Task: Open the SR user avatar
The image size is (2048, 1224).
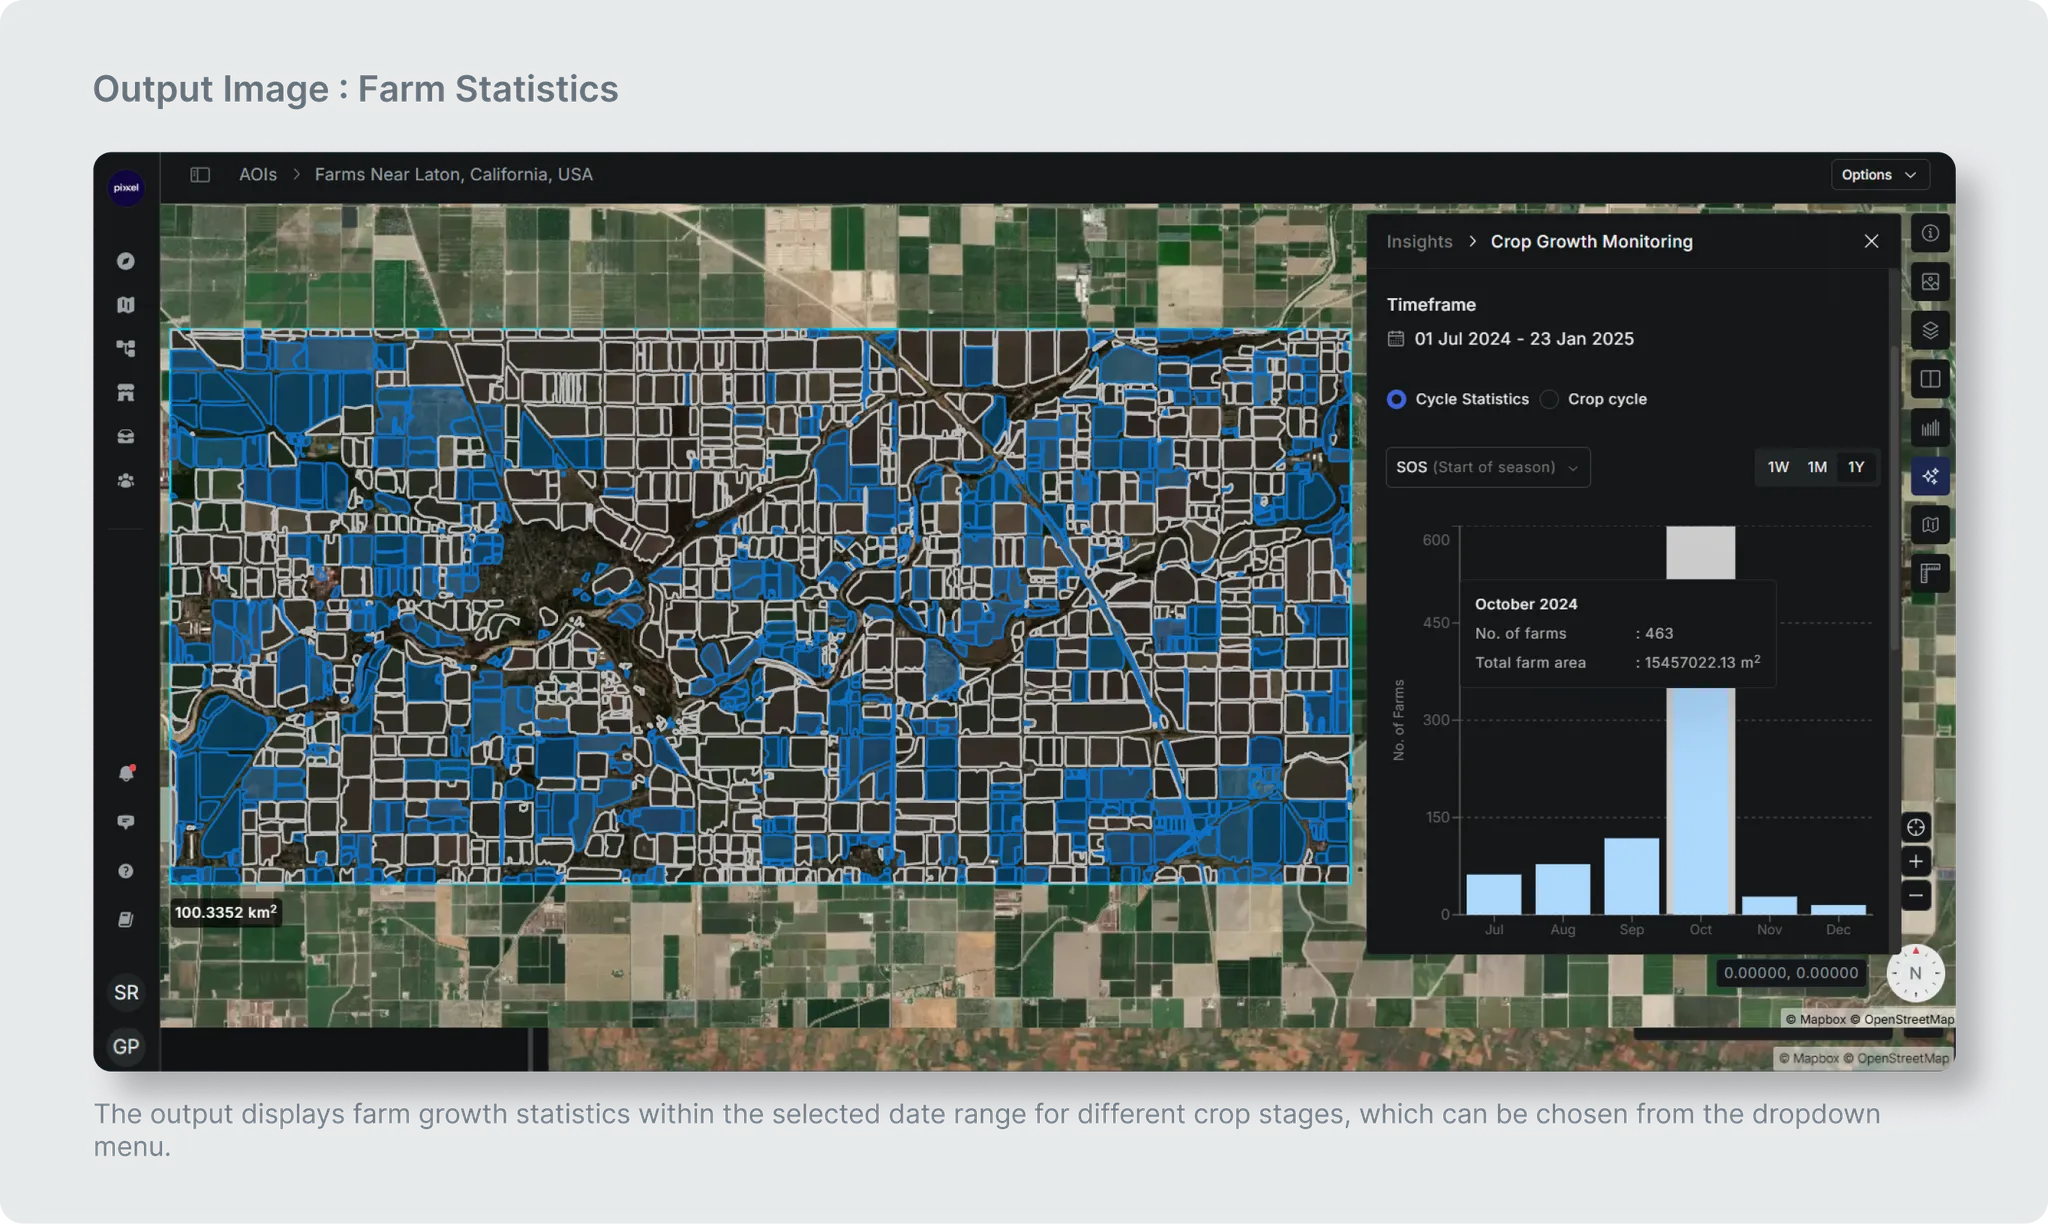Action: point(126,992)
